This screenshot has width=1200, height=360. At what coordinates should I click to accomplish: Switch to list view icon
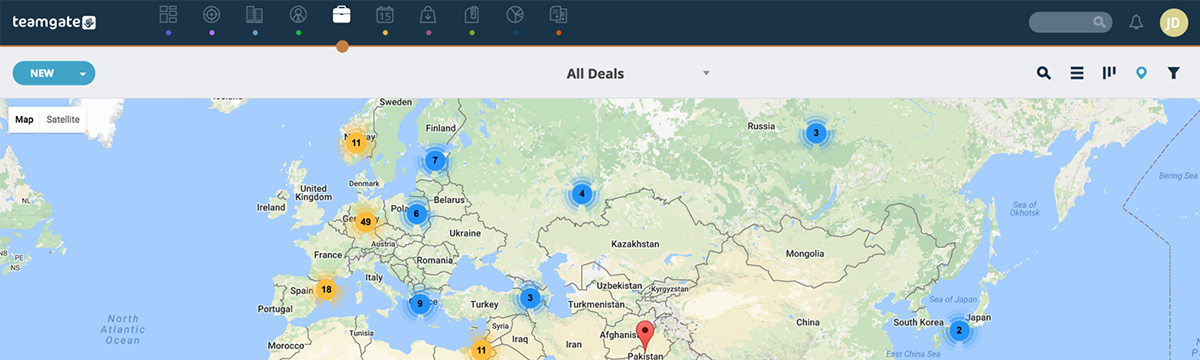click(1077, 73)
